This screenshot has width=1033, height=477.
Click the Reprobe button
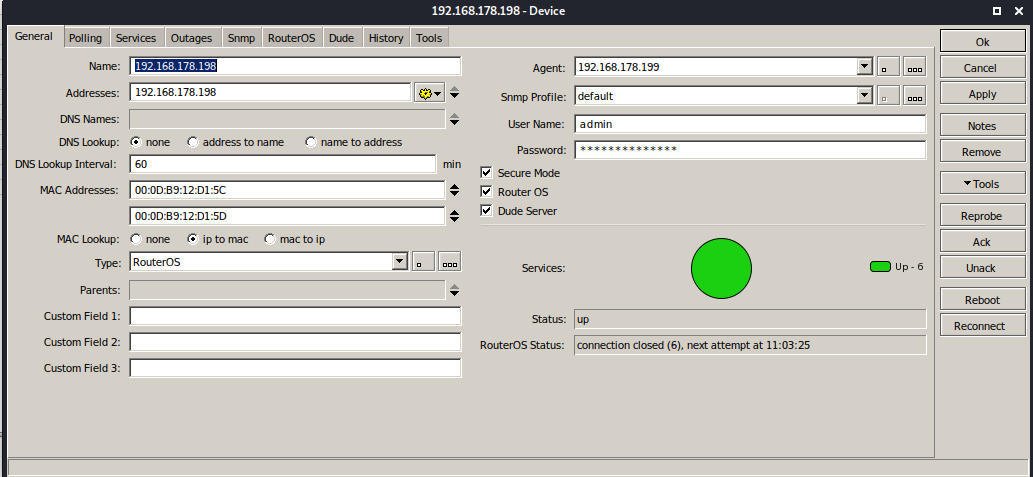pos(981,216)
